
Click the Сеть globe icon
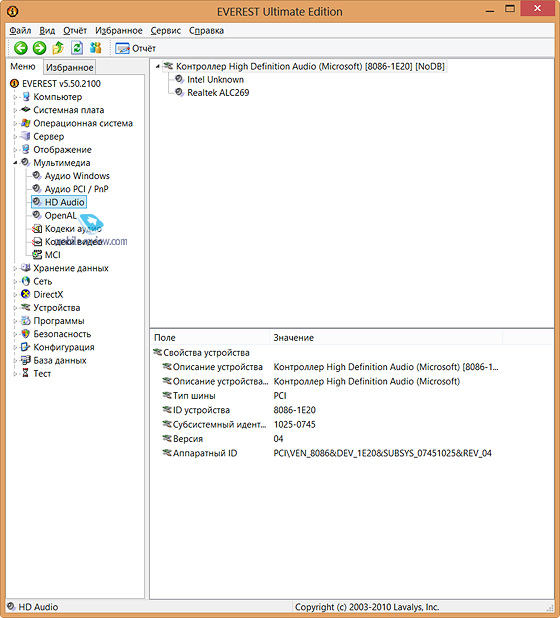(x=26, y=281)
